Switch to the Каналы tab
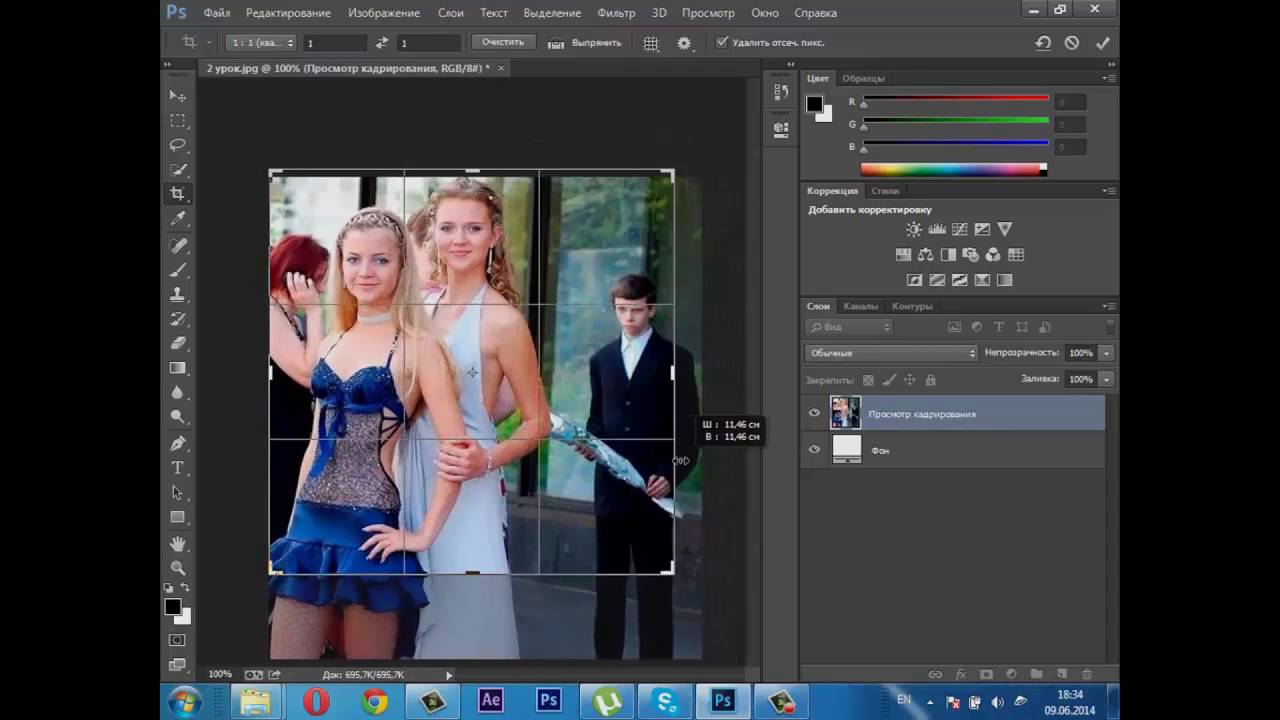 click(x=860, y=306)
